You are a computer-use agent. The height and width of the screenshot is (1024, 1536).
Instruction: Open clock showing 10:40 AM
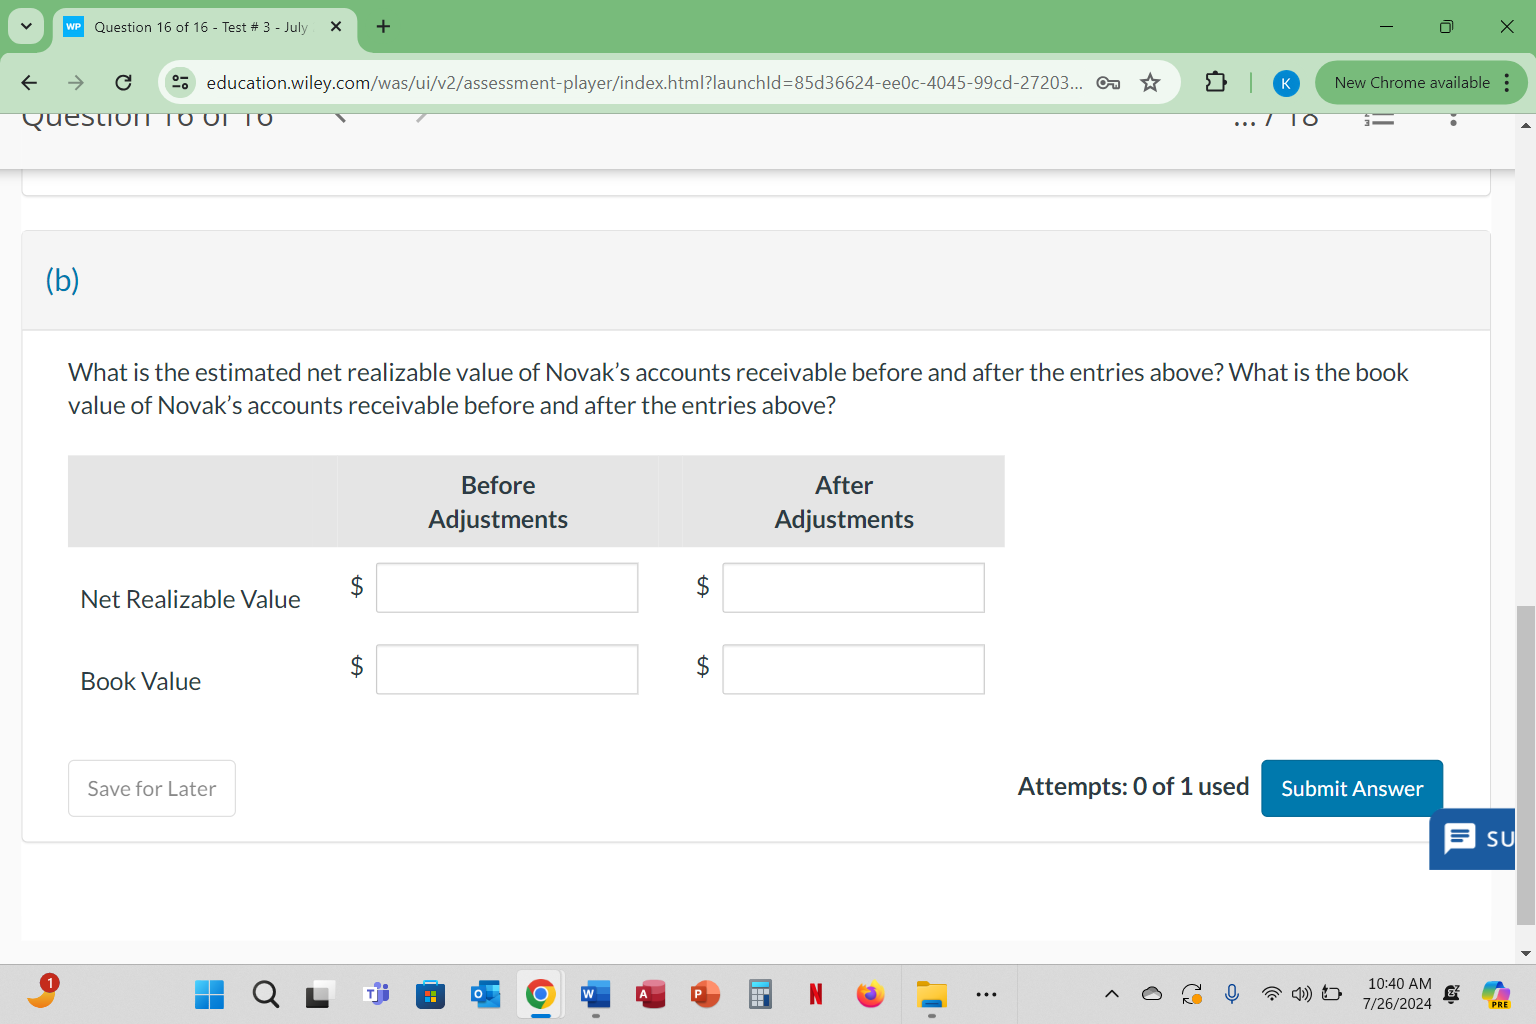[1398, 994]
